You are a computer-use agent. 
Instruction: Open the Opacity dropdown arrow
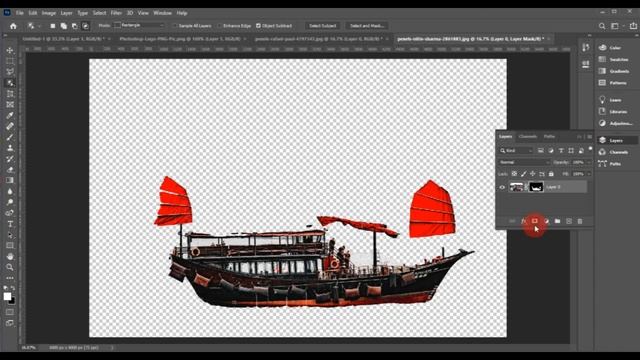pos(588,162)
